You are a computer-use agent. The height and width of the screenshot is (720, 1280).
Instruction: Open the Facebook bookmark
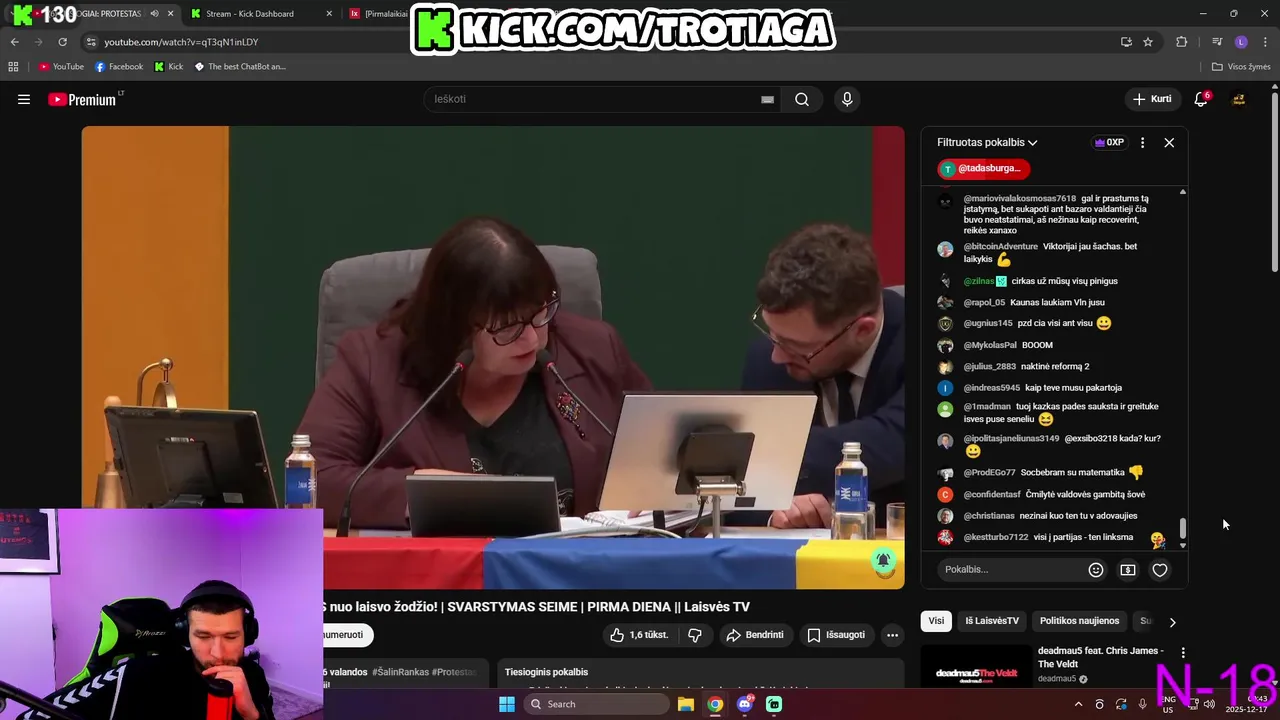118,67
